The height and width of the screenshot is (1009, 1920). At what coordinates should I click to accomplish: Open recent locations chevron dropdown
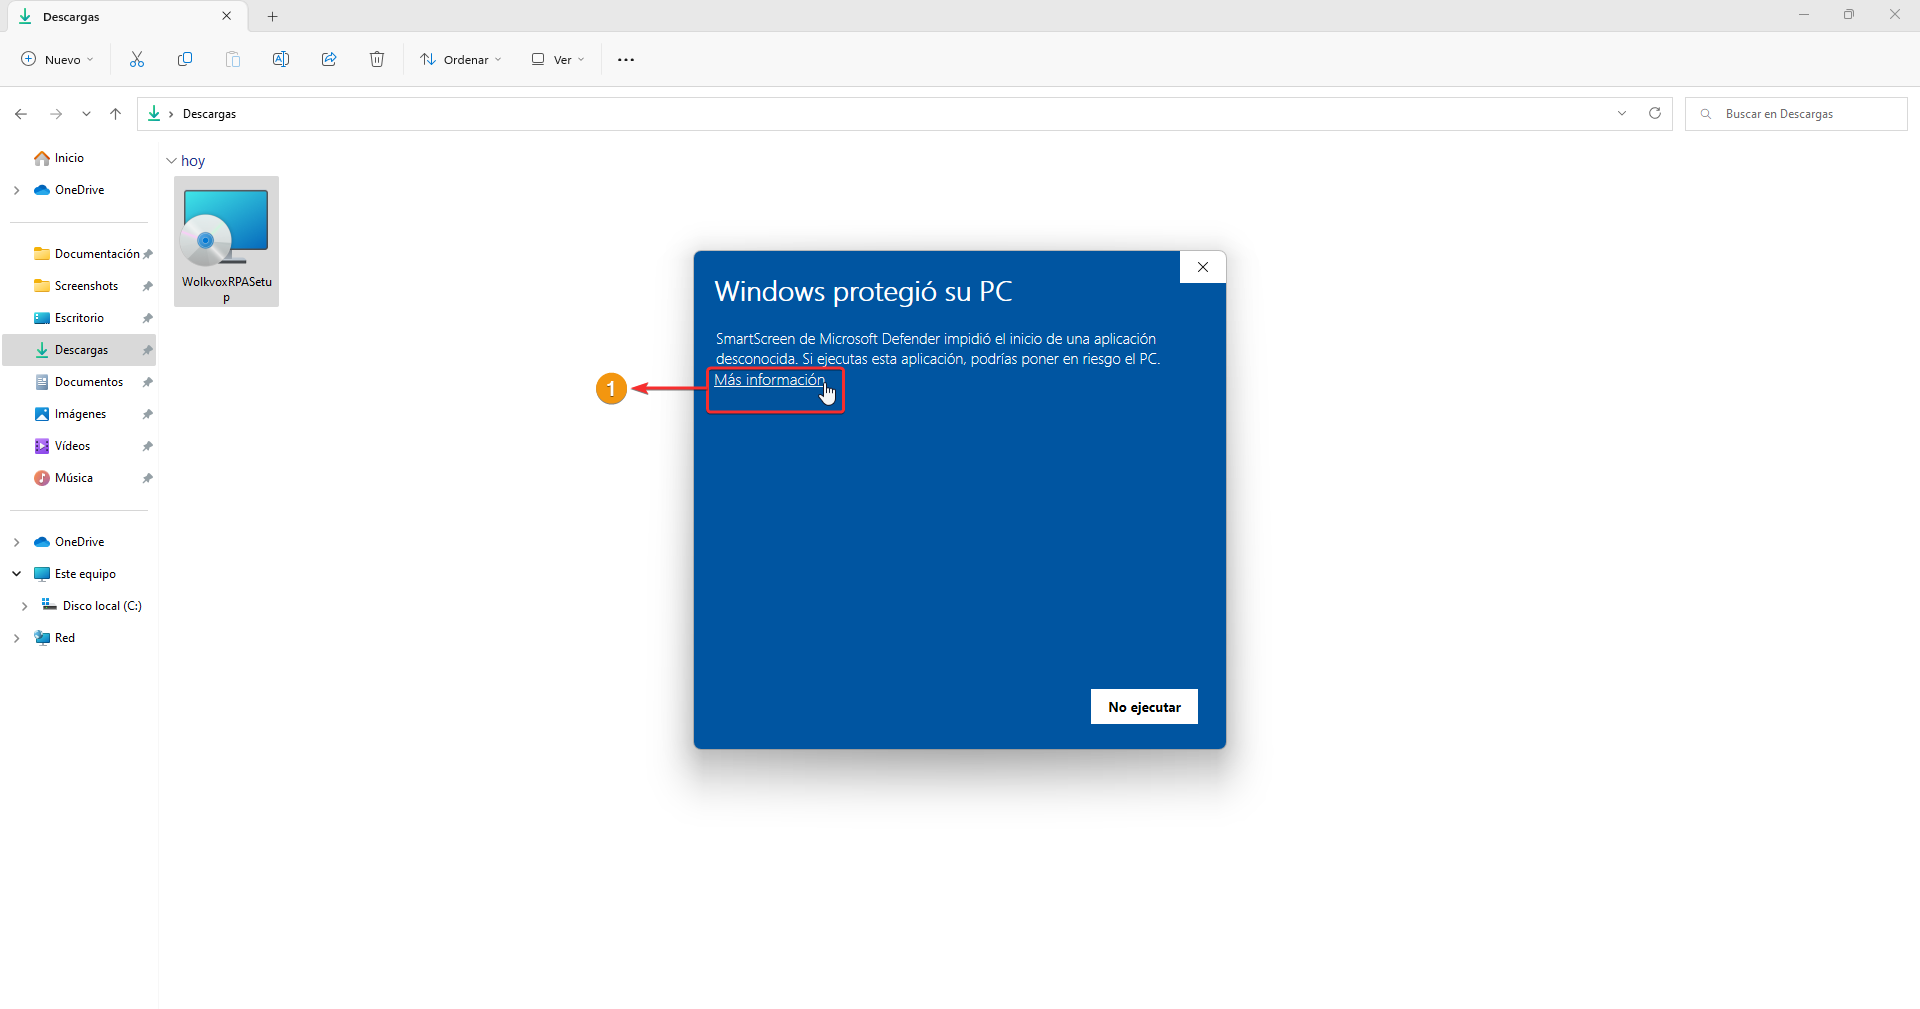point(87,114)
